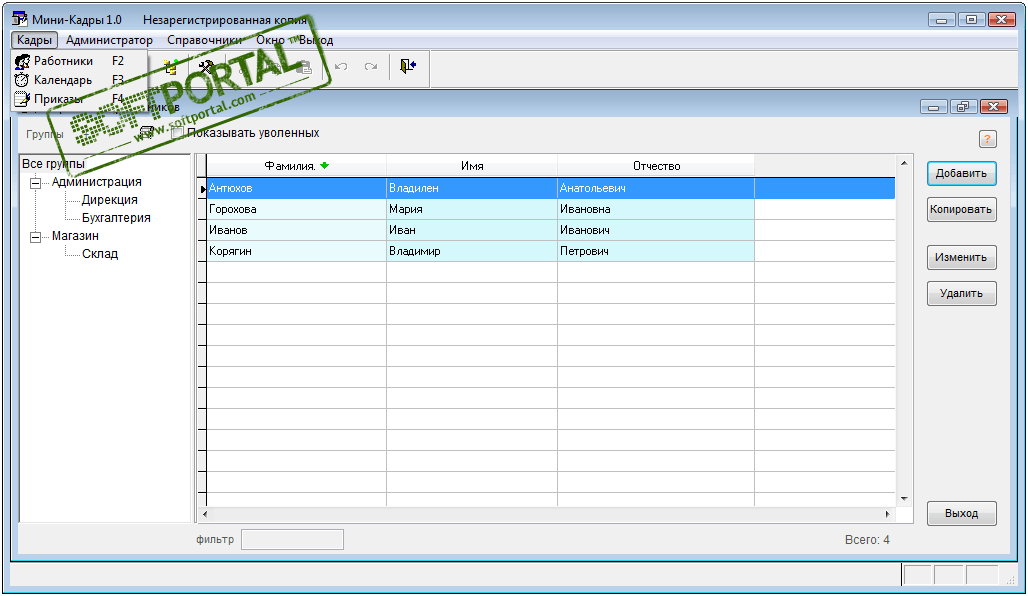The height and width of the screenshot is (596, 1028).
Task: Click the Добавить button
Action: 961,174
